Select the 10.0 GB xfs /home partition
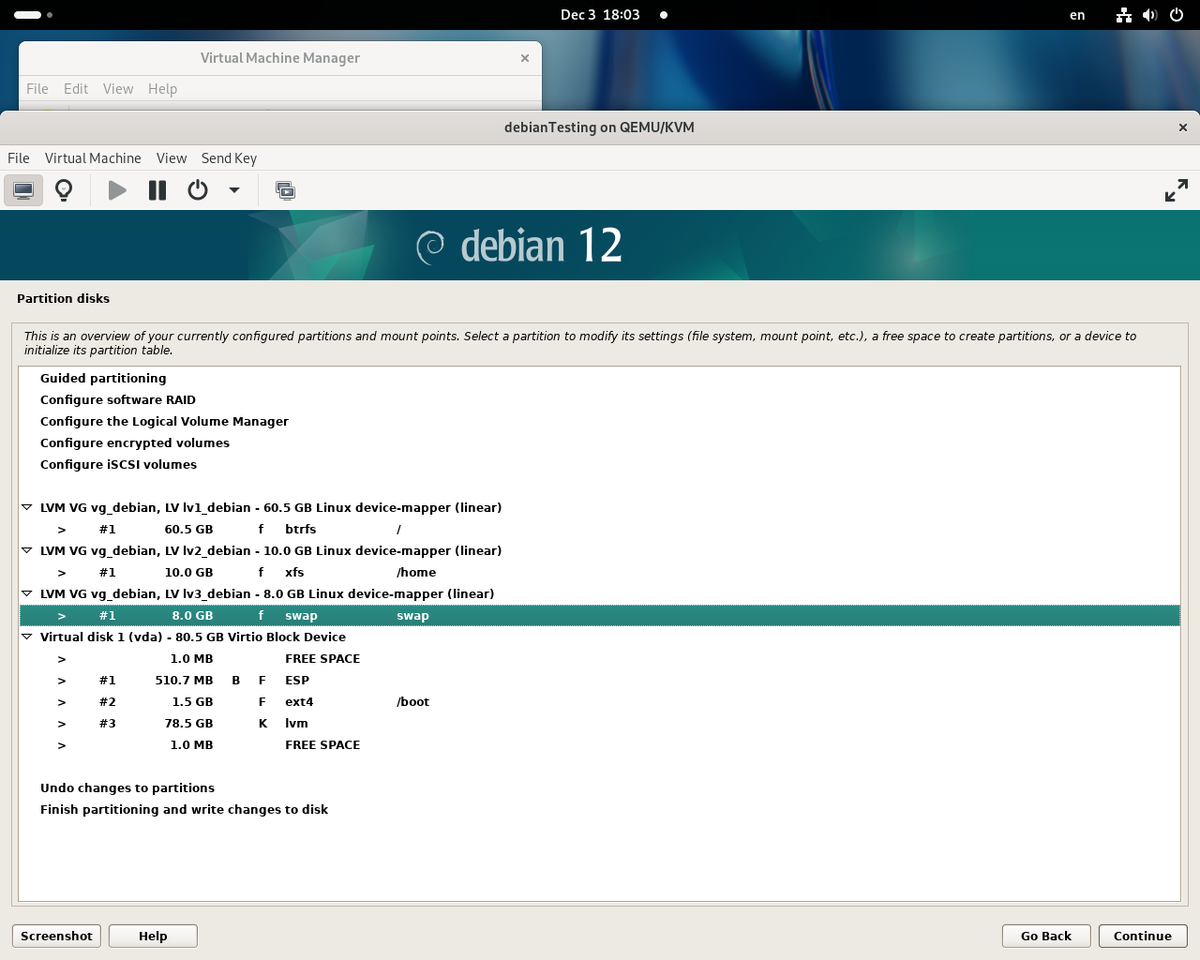The image size is (1200, 960). (600, 573)
